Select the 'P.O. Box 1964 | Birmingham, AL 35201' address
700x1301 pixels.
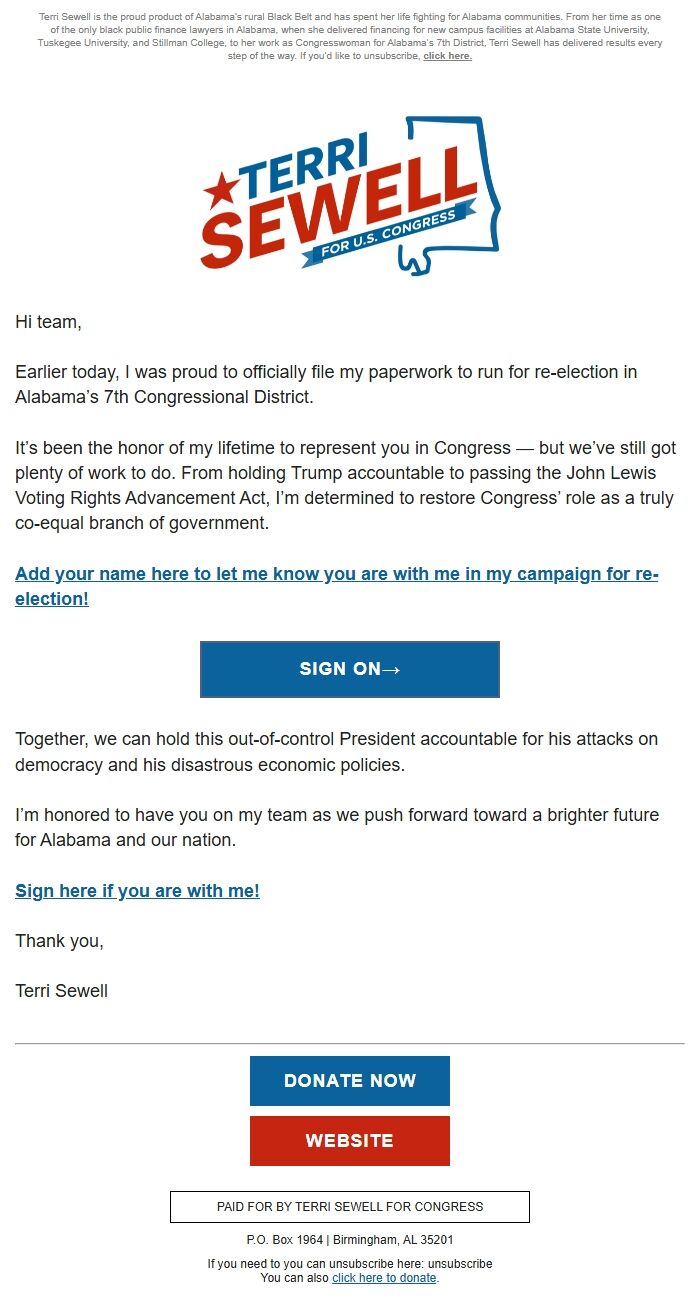point(350,1237)
